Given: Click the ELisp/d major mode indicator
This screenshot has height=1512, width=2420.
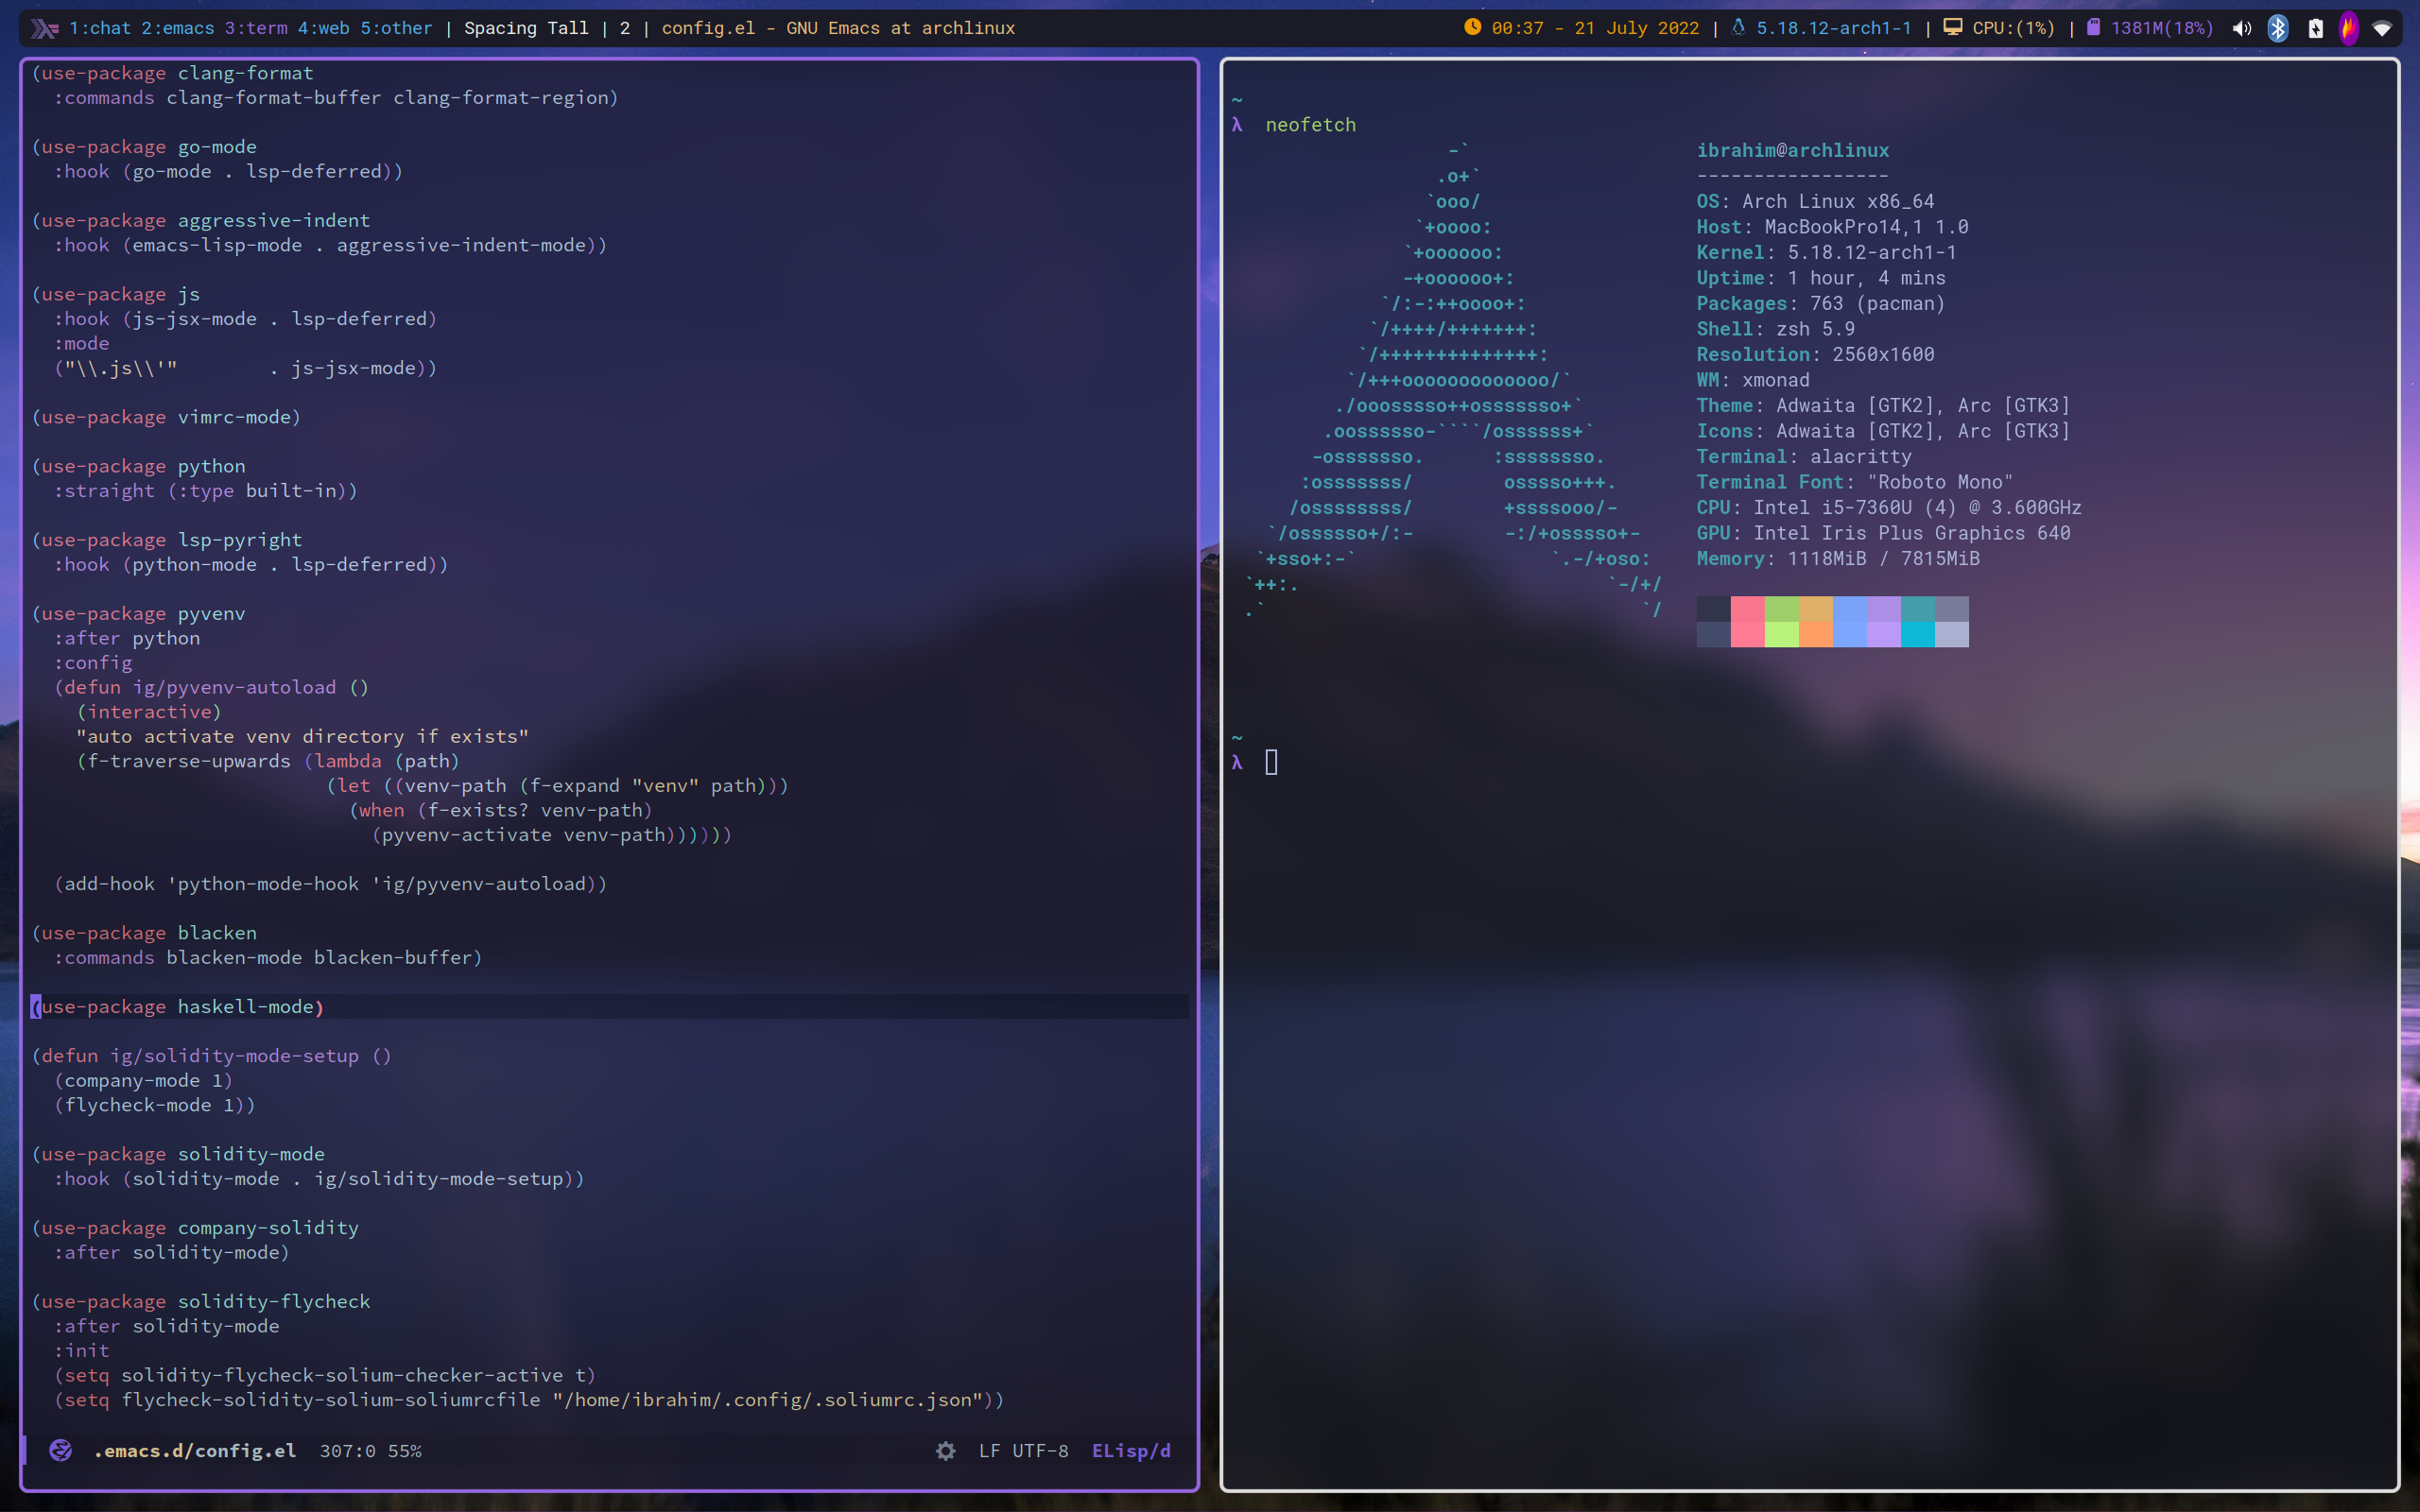Looking at the screenshot, I should tap(1130, 1450).
